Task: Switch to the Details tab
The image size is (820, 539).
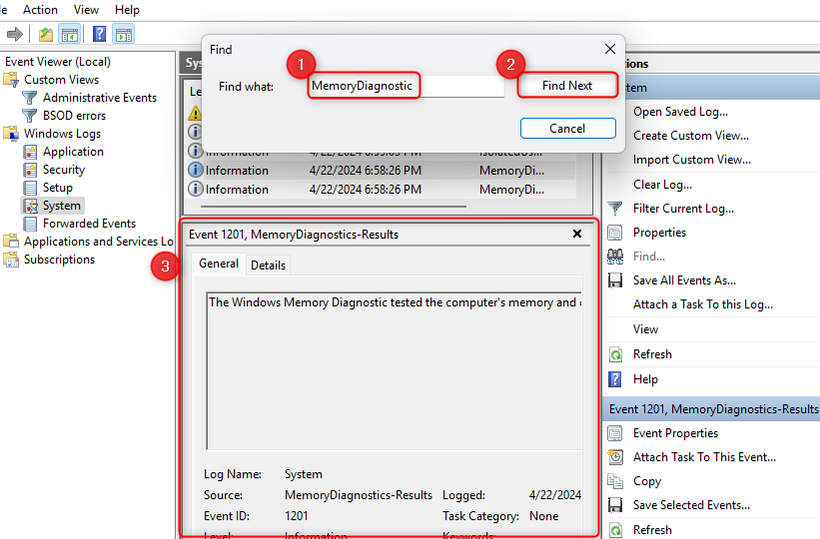Action: 268,265
